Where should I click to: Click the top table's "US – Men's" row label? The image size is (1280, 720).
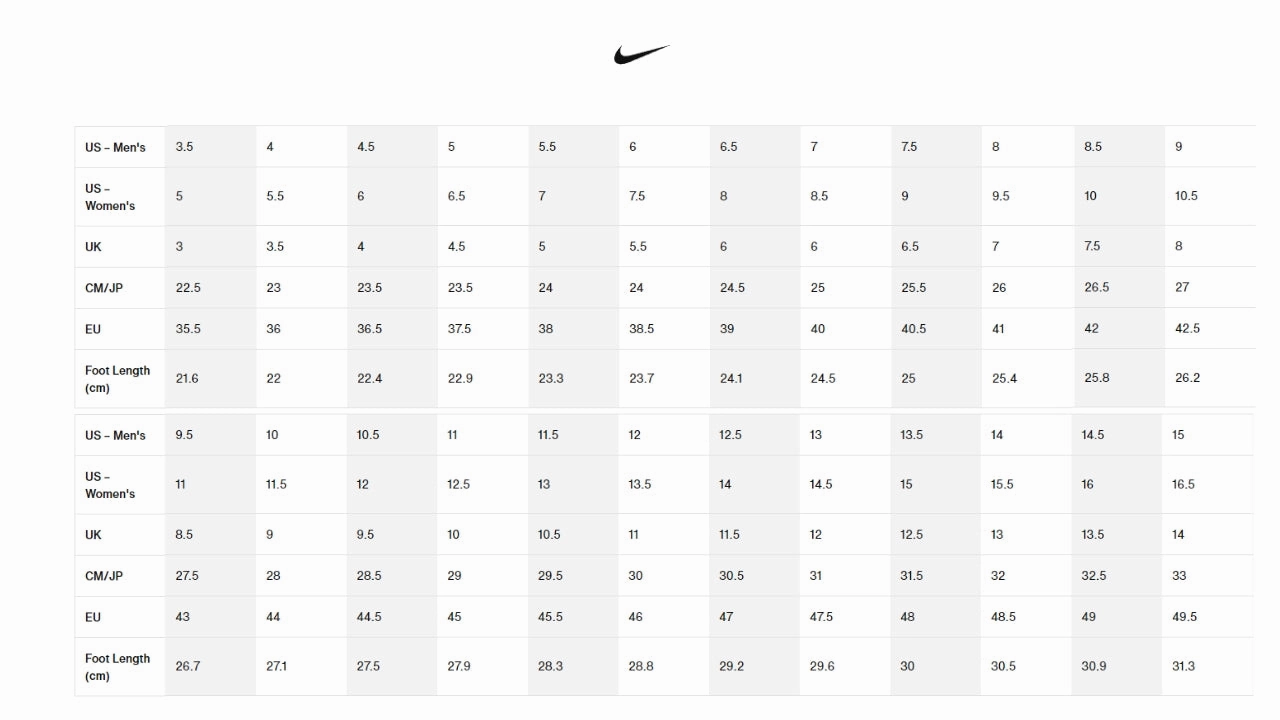pyautogui.click(x=115, y=147)
